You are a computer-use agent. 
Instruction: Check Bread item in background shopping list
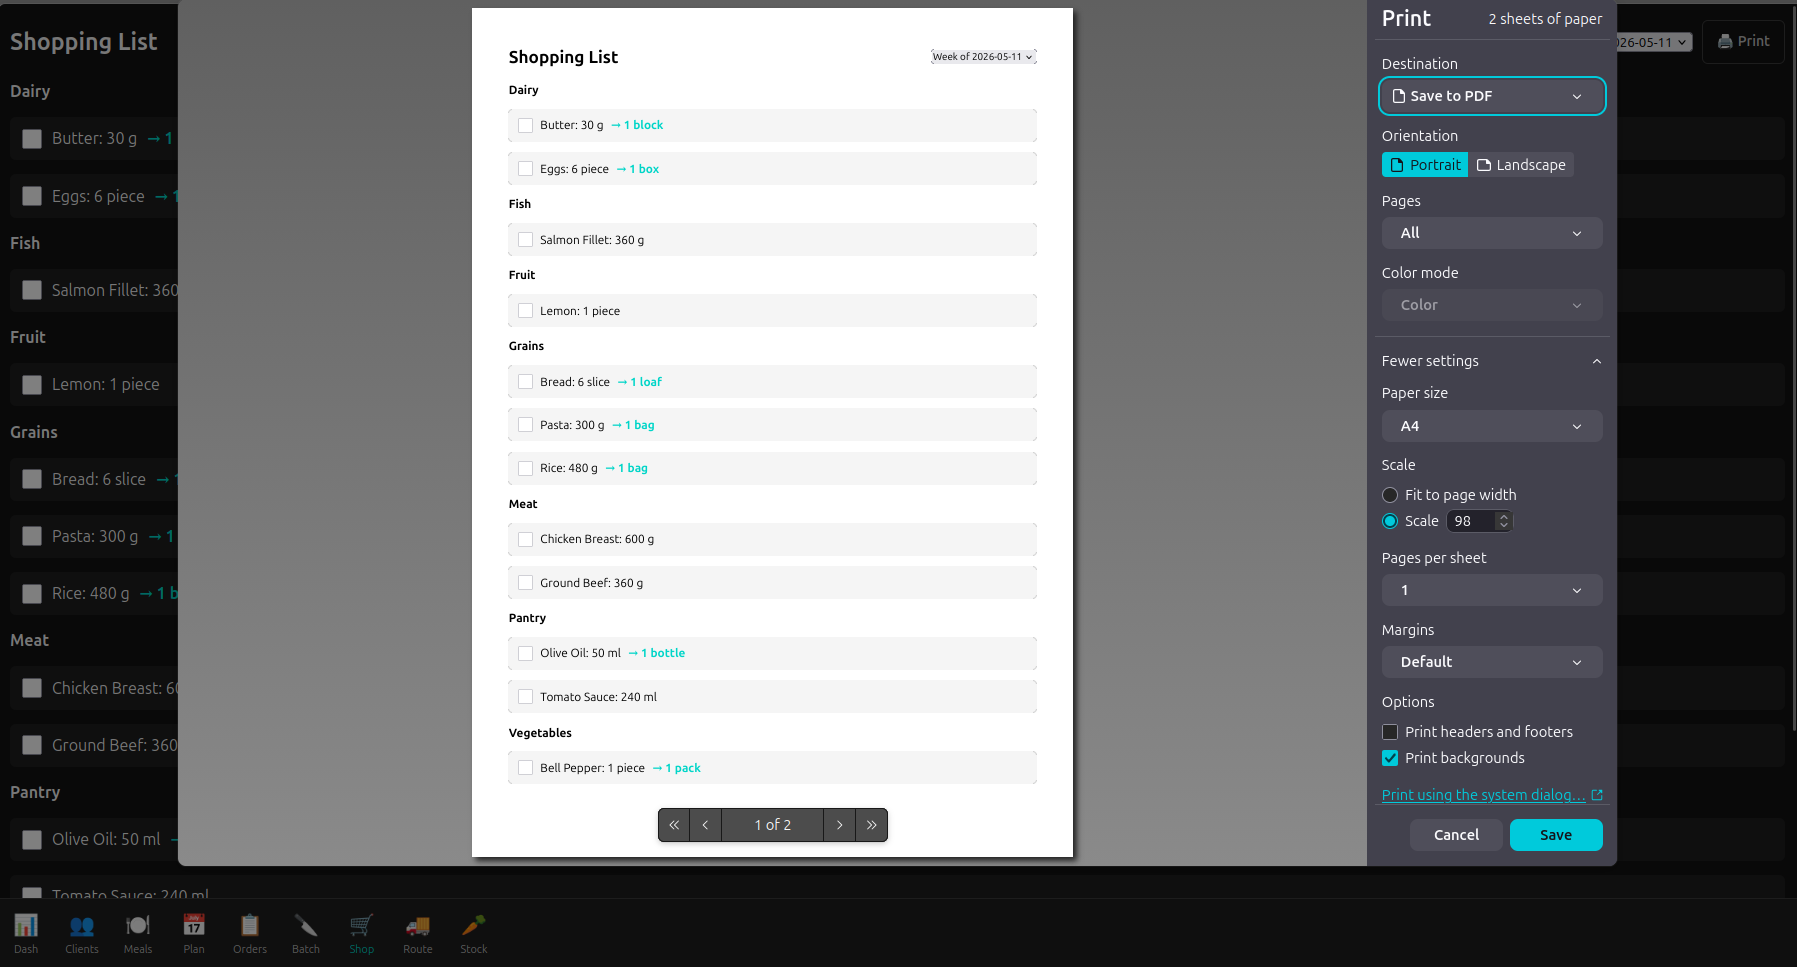(32, 480)
